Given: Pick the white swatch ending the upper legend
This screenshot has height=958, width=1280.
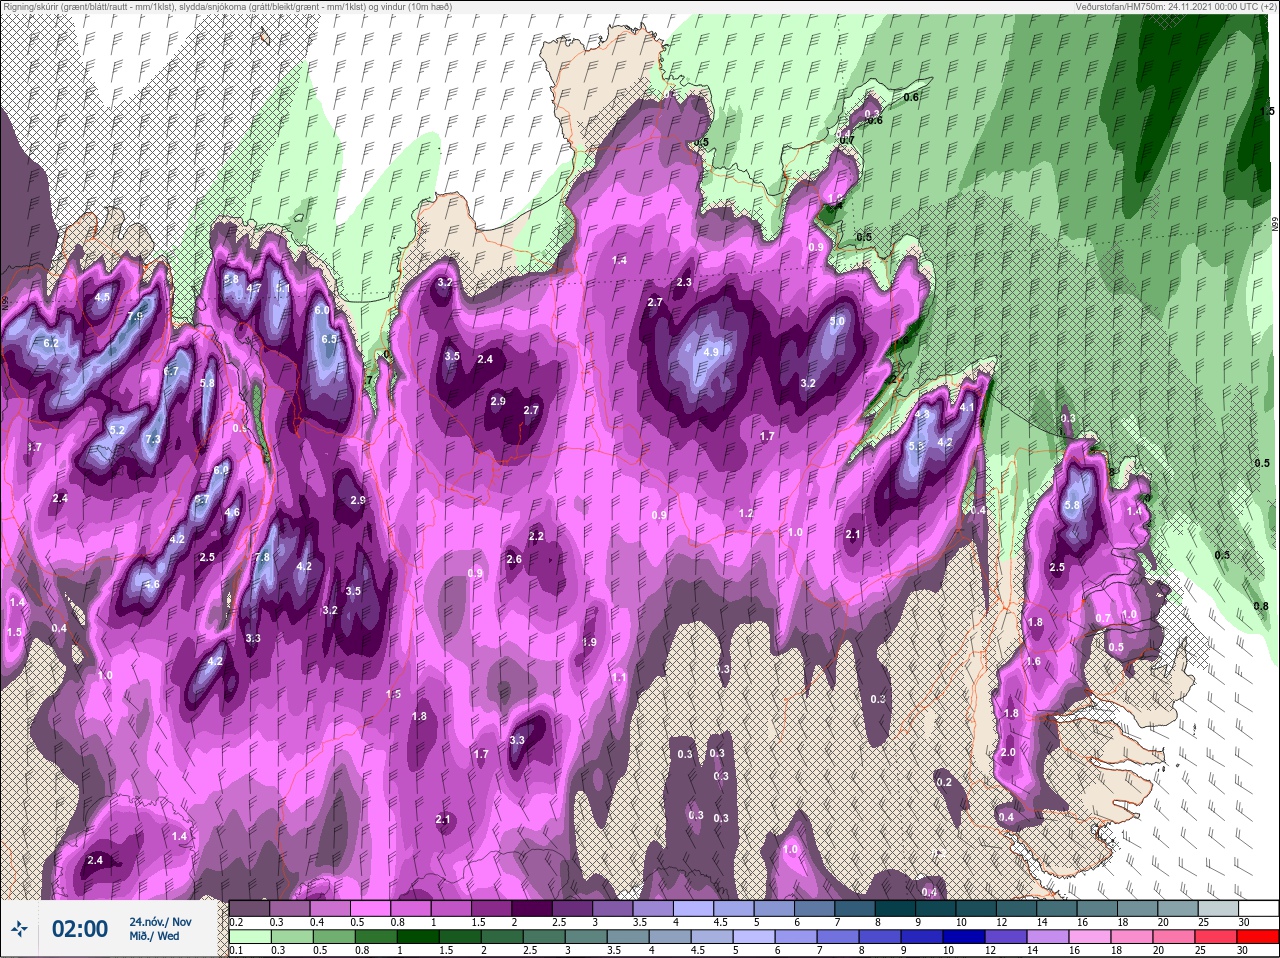Looking at the screenshot, I should pyautogui.click(x=1258, y=908).
